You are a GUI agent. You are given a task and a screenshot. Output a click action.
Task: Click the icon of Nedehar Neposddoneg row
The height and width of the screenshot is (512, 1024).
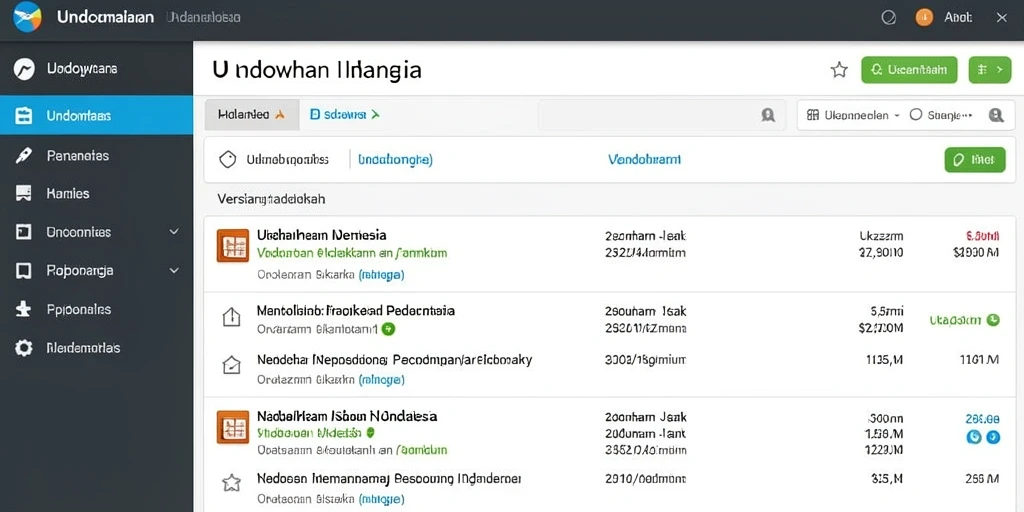tap(231, 365)
